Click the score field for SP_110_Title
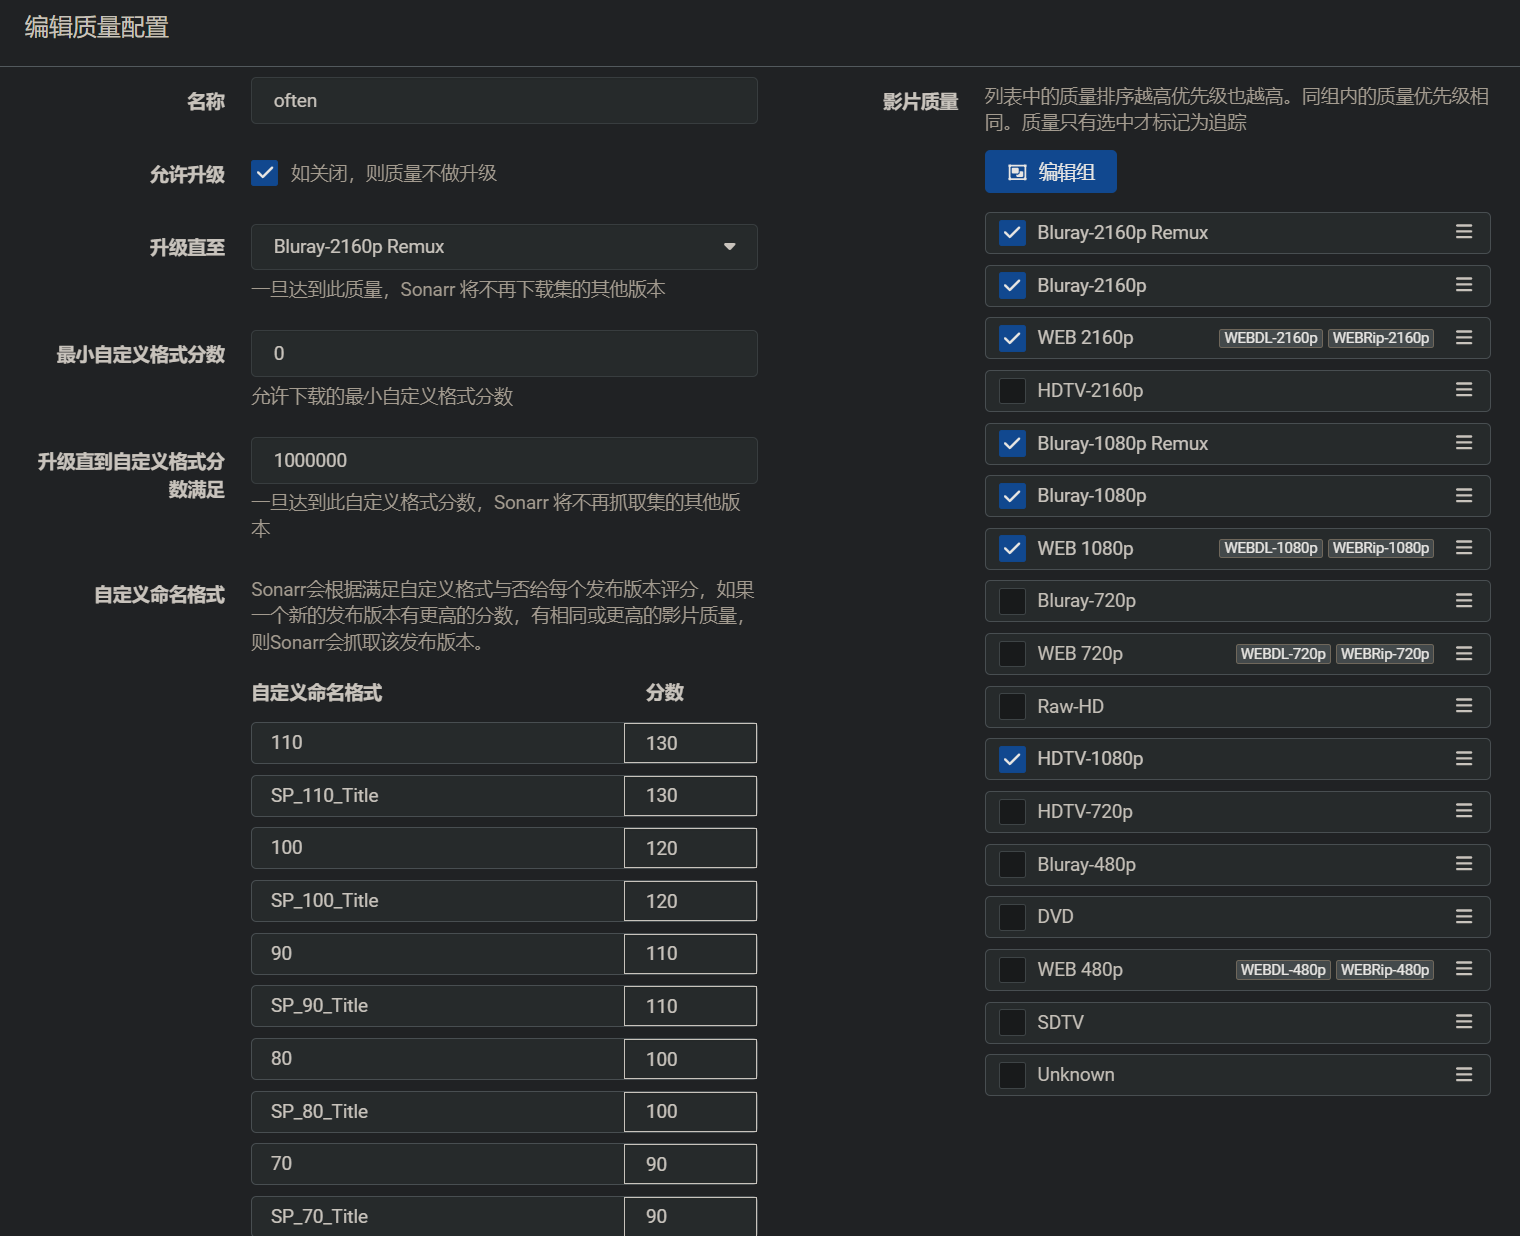Screen dimensions: 1520x1236 [x=690, y=796]
